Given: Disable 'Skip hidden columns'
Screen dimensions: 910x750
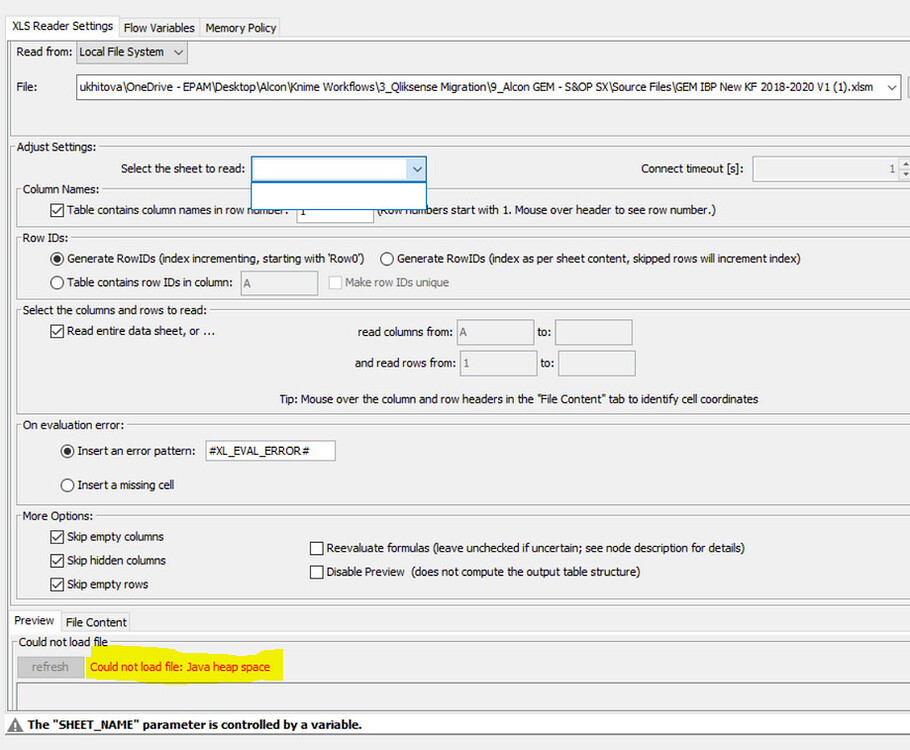Looking at the screenshot, I should 57,561.
